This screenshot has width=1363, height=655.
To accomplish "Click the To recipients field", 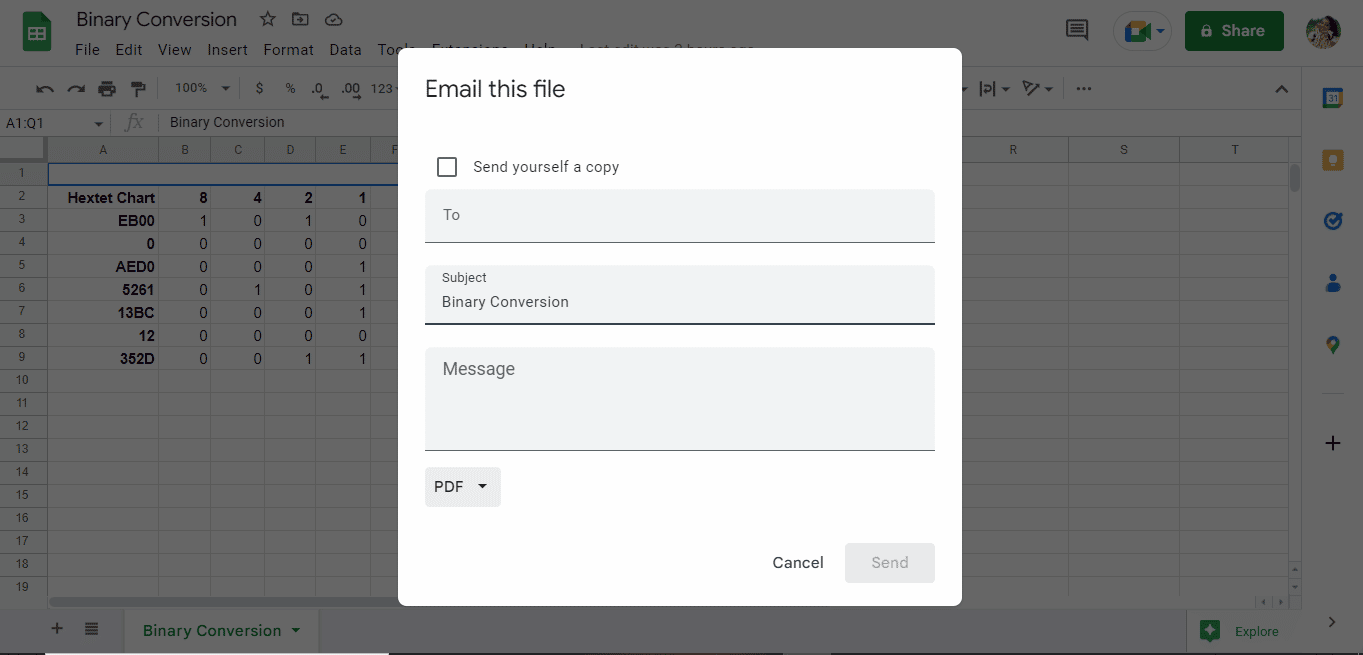I will pyautogui.click(x=680, y=216).
